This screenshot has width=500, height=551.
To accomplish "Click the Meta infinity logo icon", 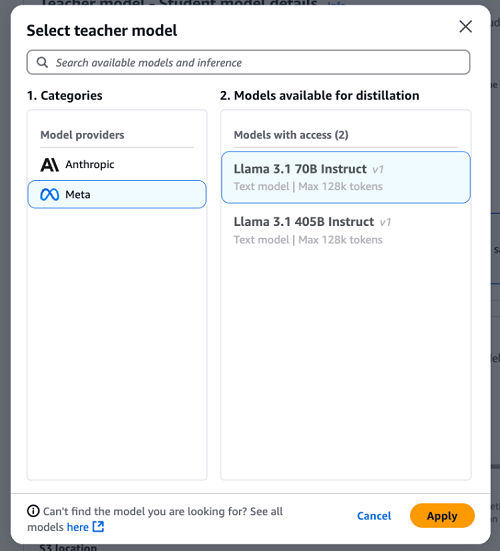I will coord(50,194).
